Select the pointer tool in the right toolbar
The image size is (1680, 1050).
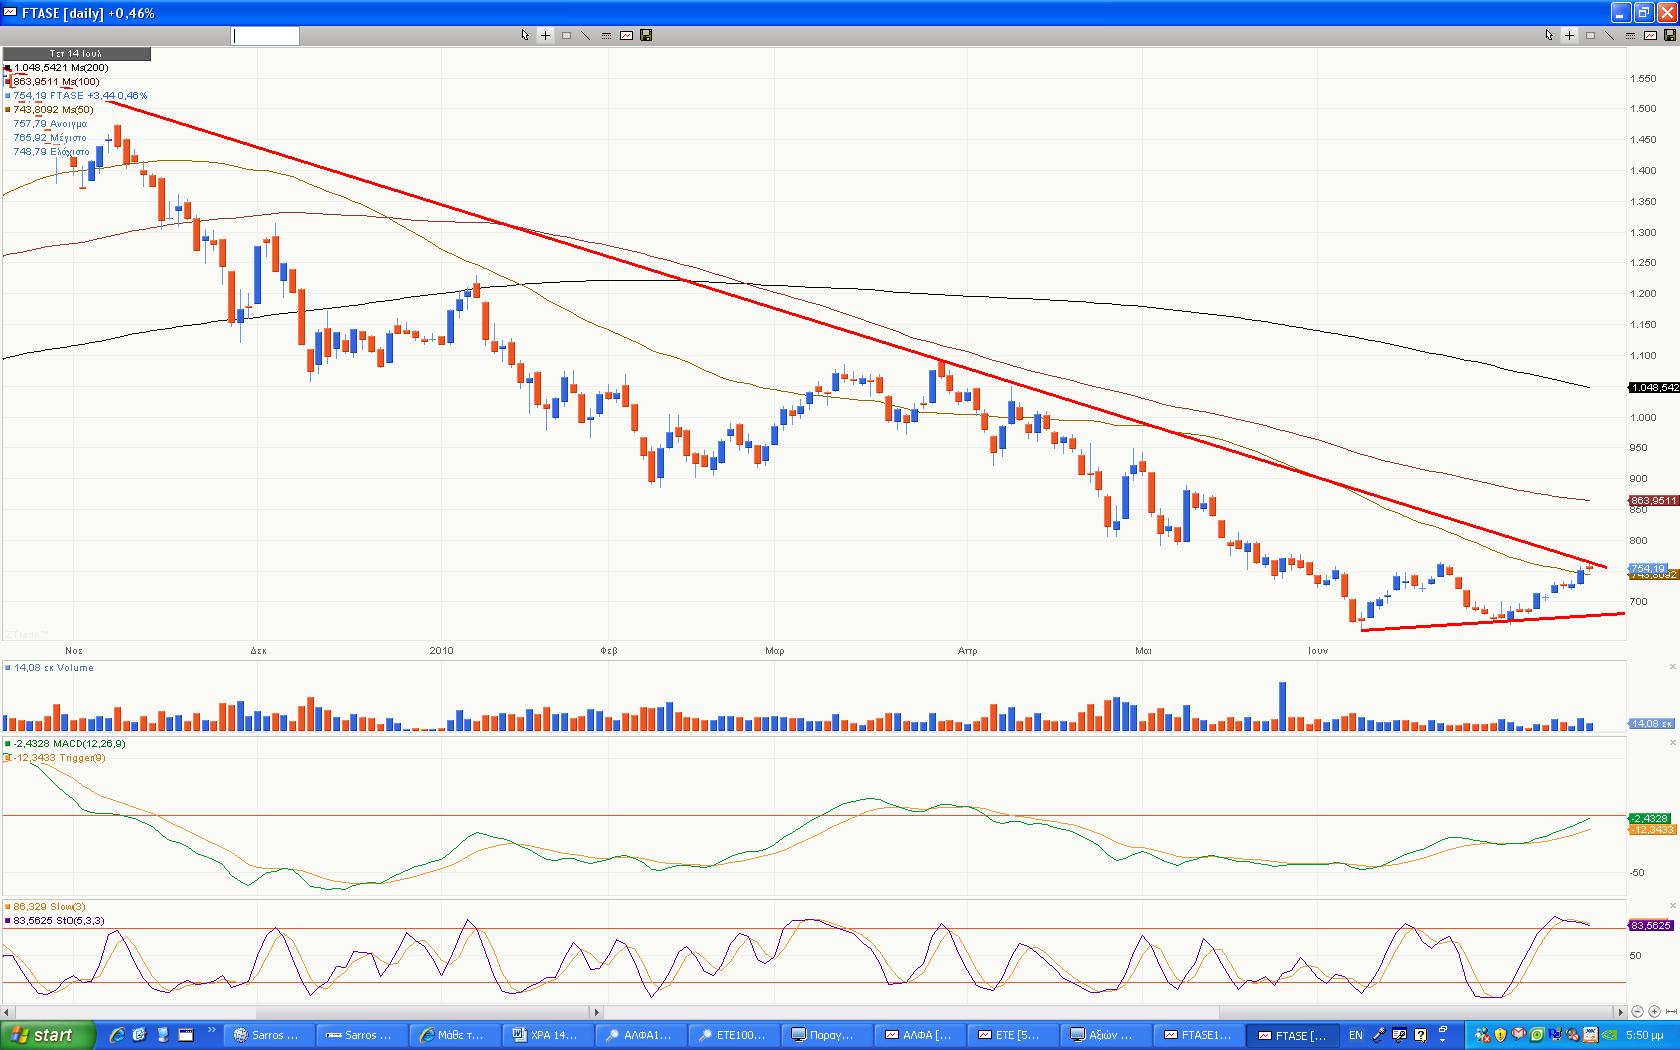click(1549, 35)
